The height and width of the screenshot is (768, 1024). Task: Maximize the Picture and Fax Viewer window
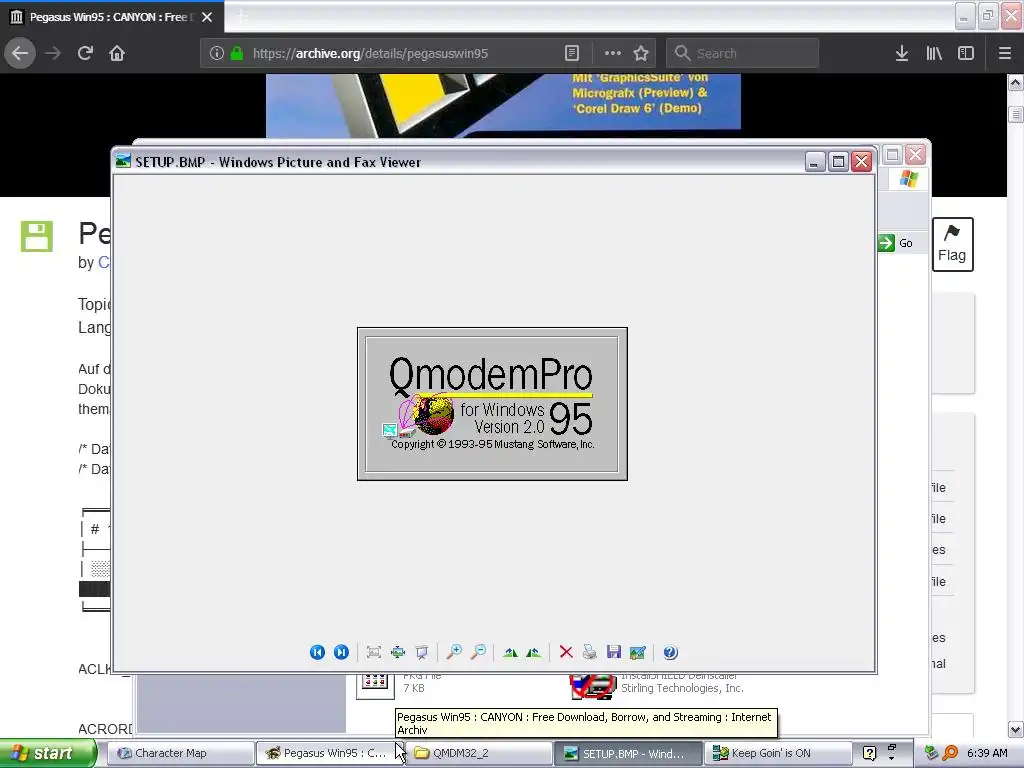[x=838, y=162]
